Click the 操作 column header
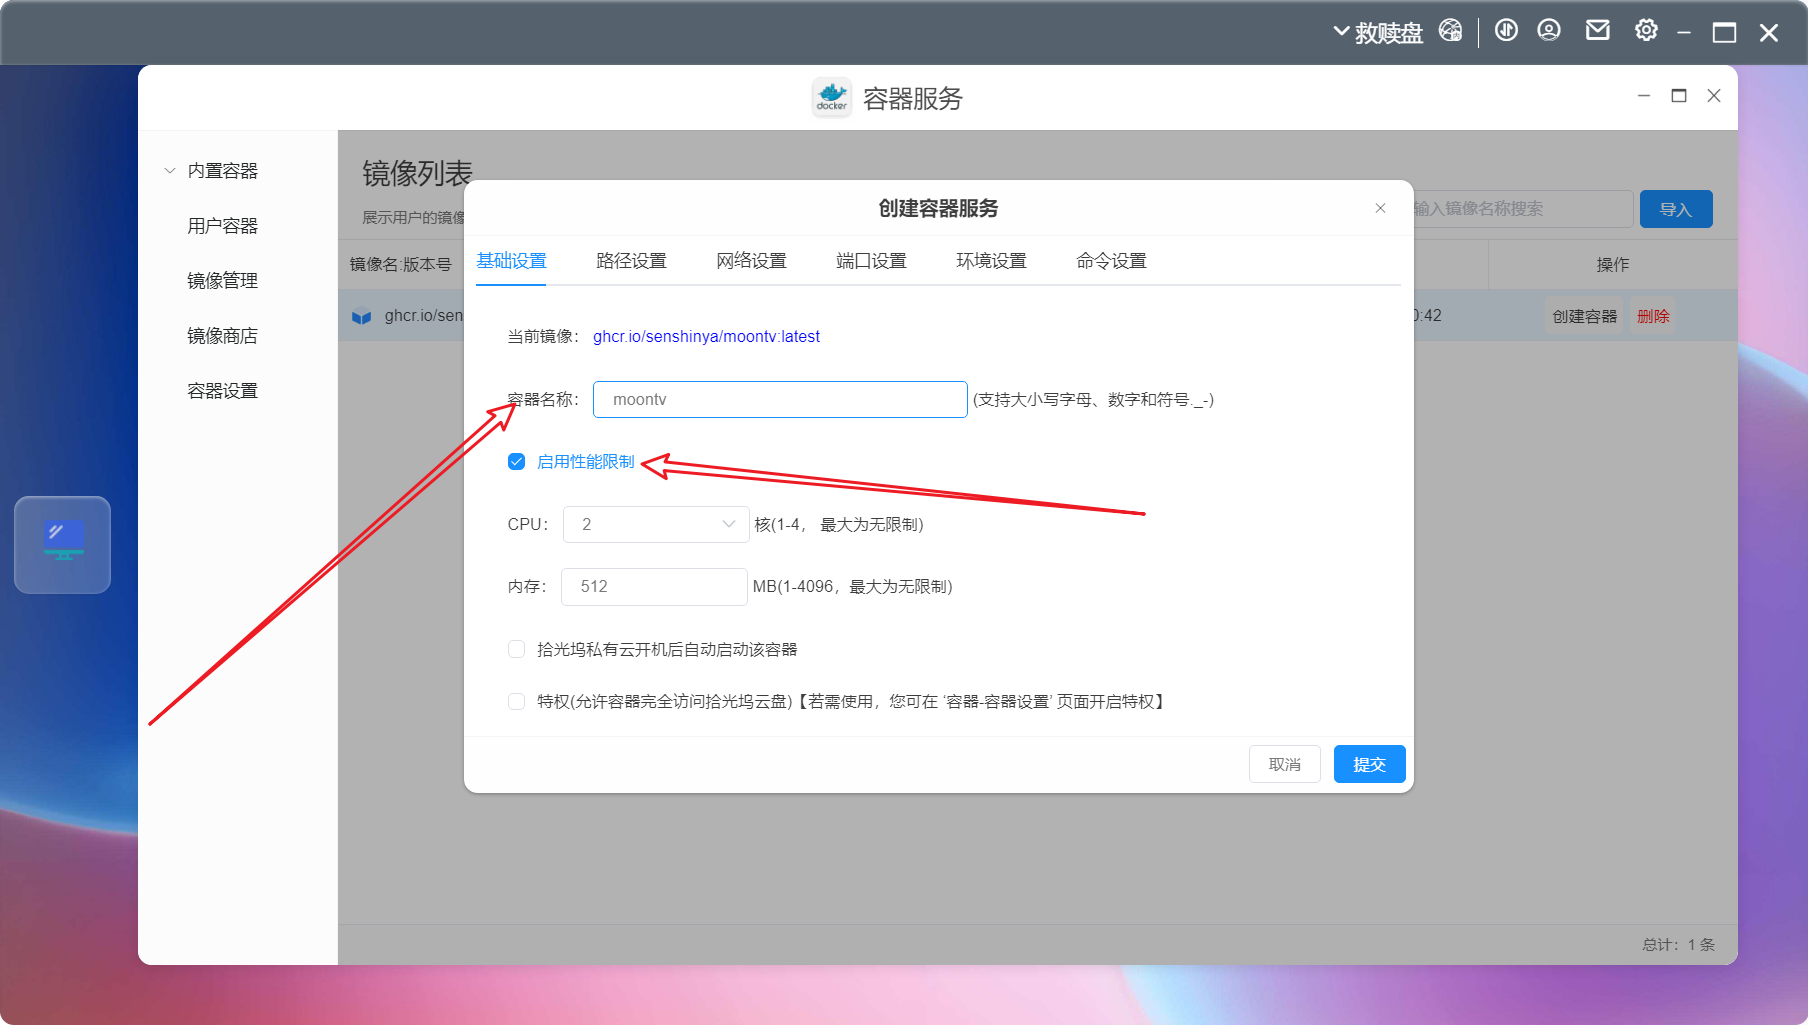Viewport: 1808px width, 1025px height. click(1613, 265)
